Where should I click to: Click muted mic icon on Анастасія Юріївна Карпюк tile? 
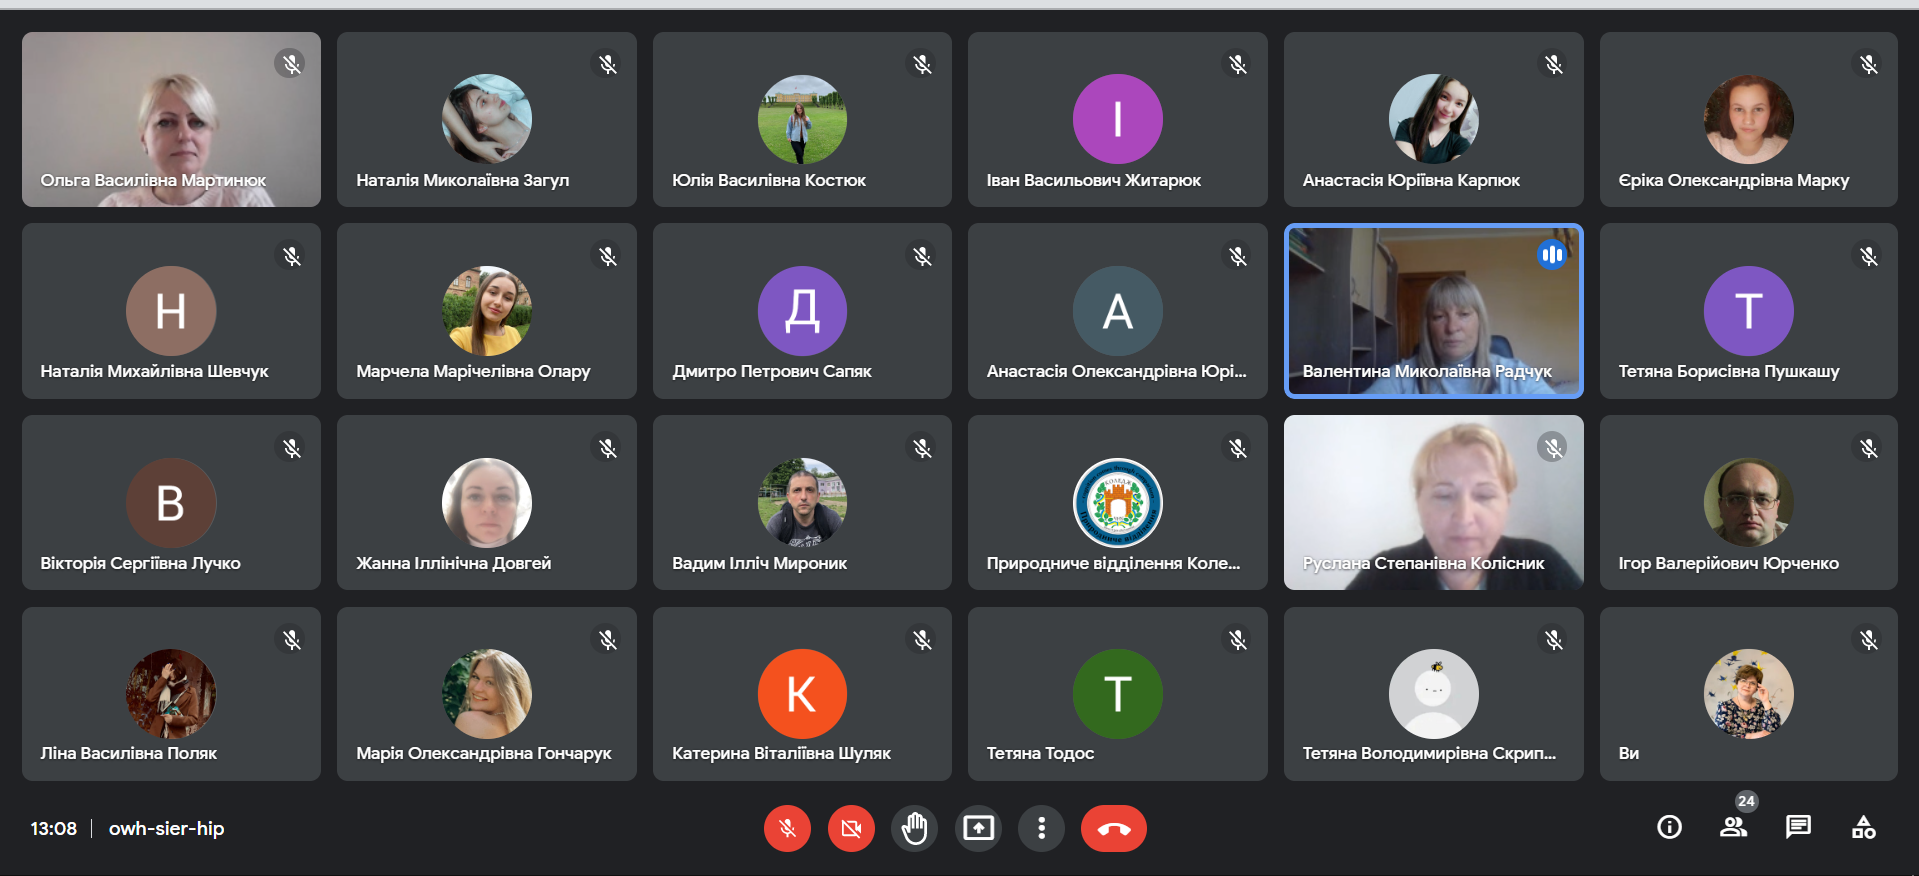pos(1553,64)
